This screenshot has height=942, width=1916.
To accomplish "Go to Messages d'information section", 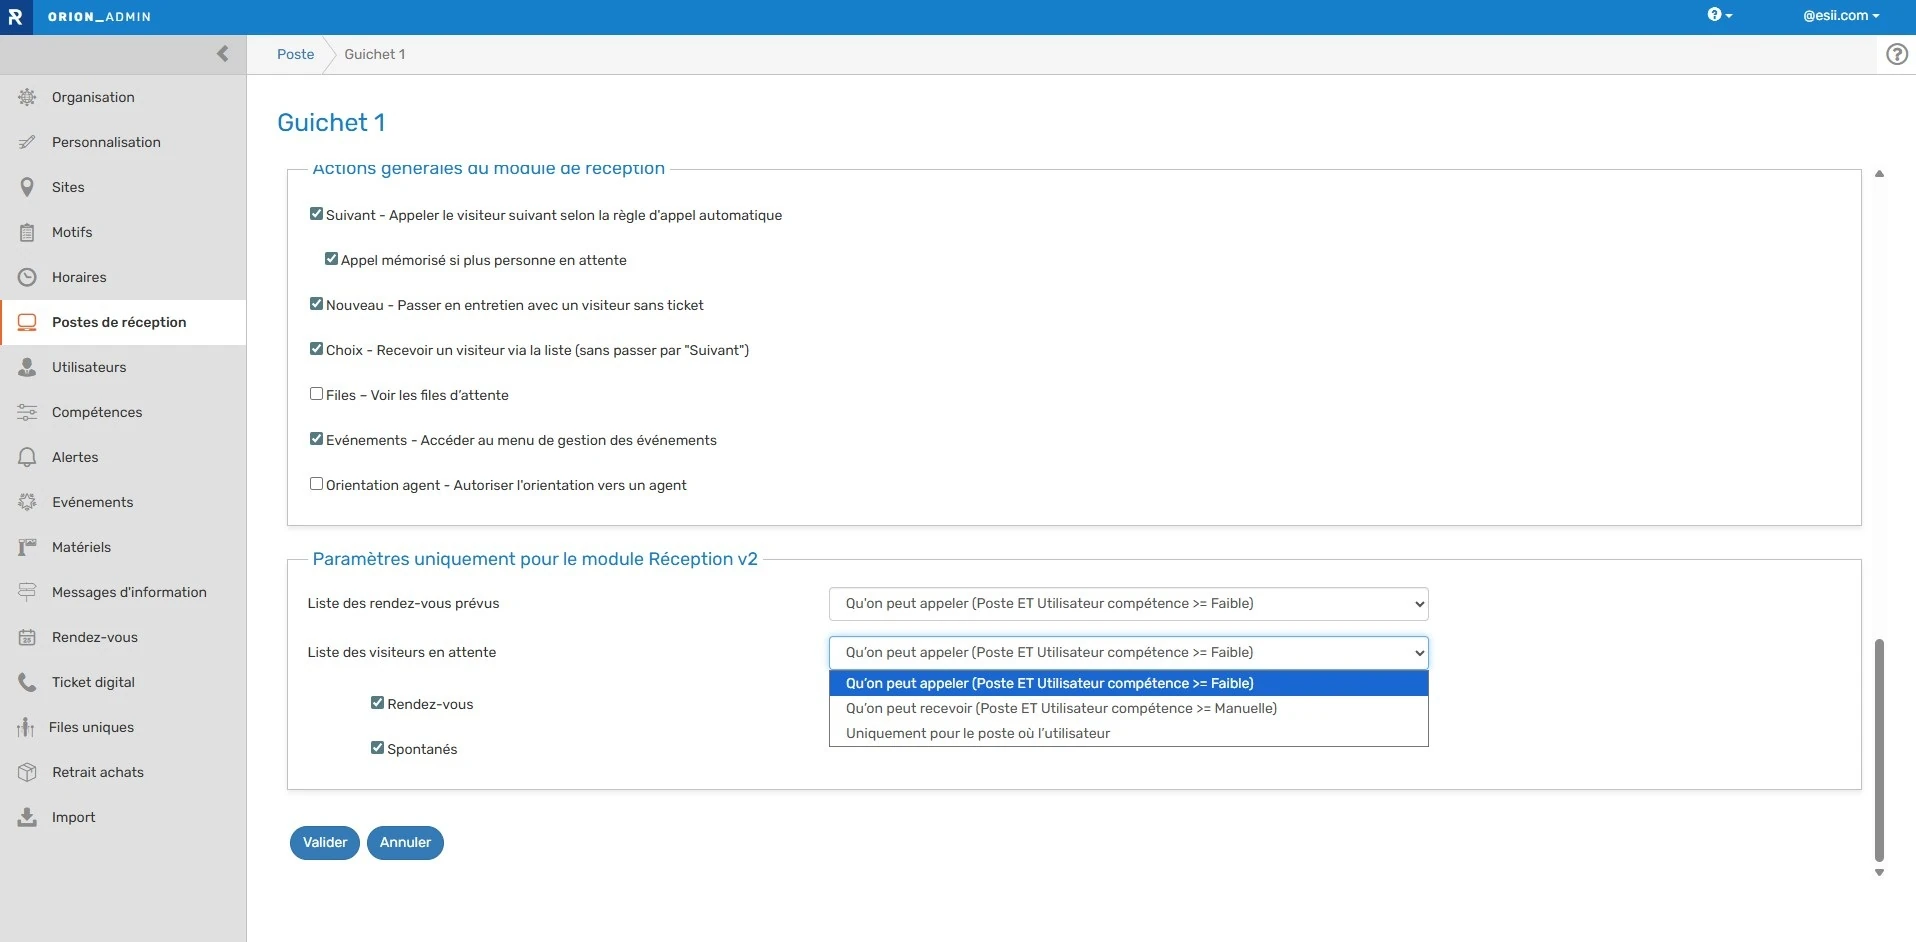I will click(129, 592).
